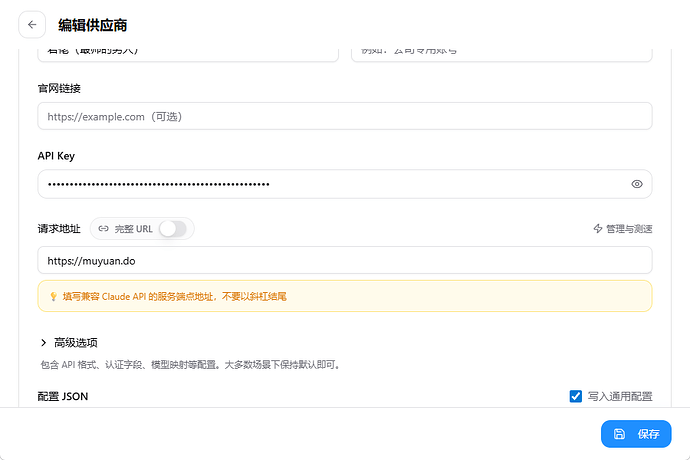Focus the 官网链接 input field

tap(345, 116)
